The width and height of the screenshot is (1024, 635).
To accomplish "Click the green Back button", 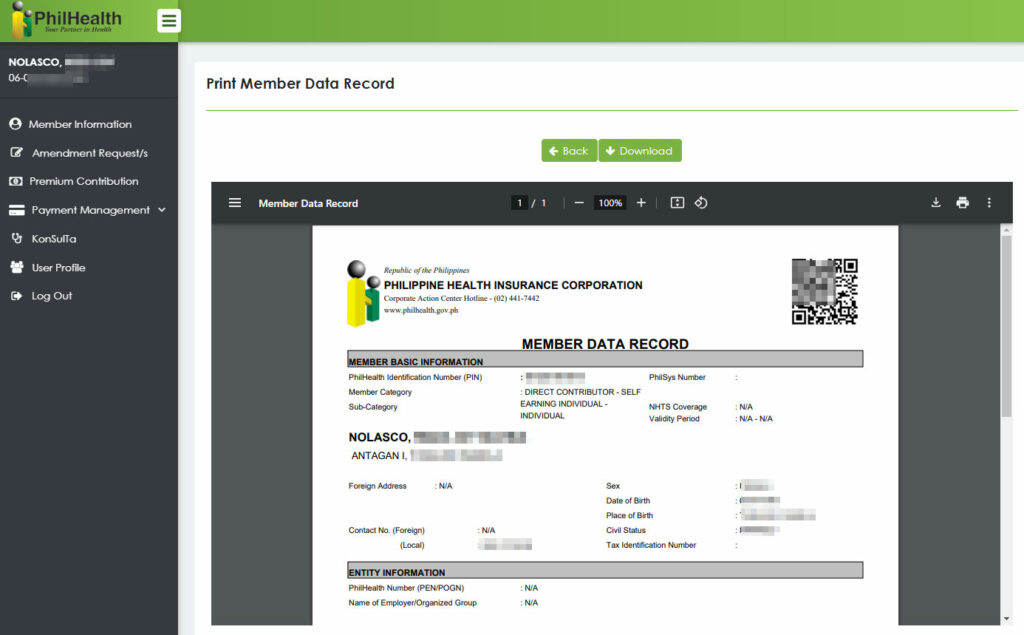I will click(568, 151).
